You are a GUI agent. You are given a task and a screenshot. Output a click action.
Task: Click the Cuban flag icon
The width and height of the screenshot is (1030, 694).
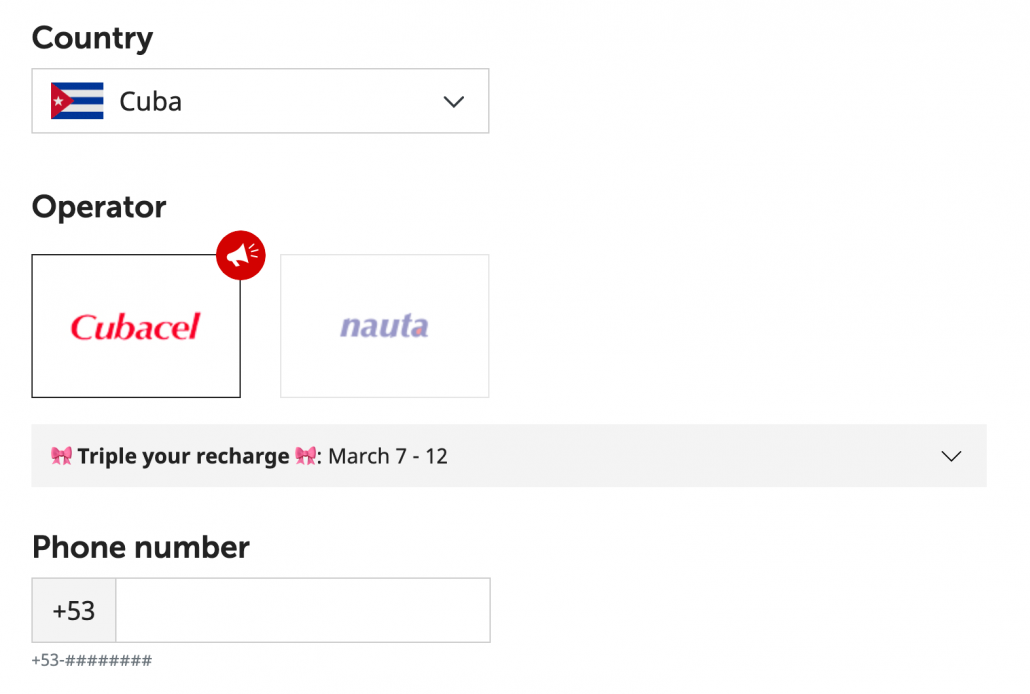77,101
